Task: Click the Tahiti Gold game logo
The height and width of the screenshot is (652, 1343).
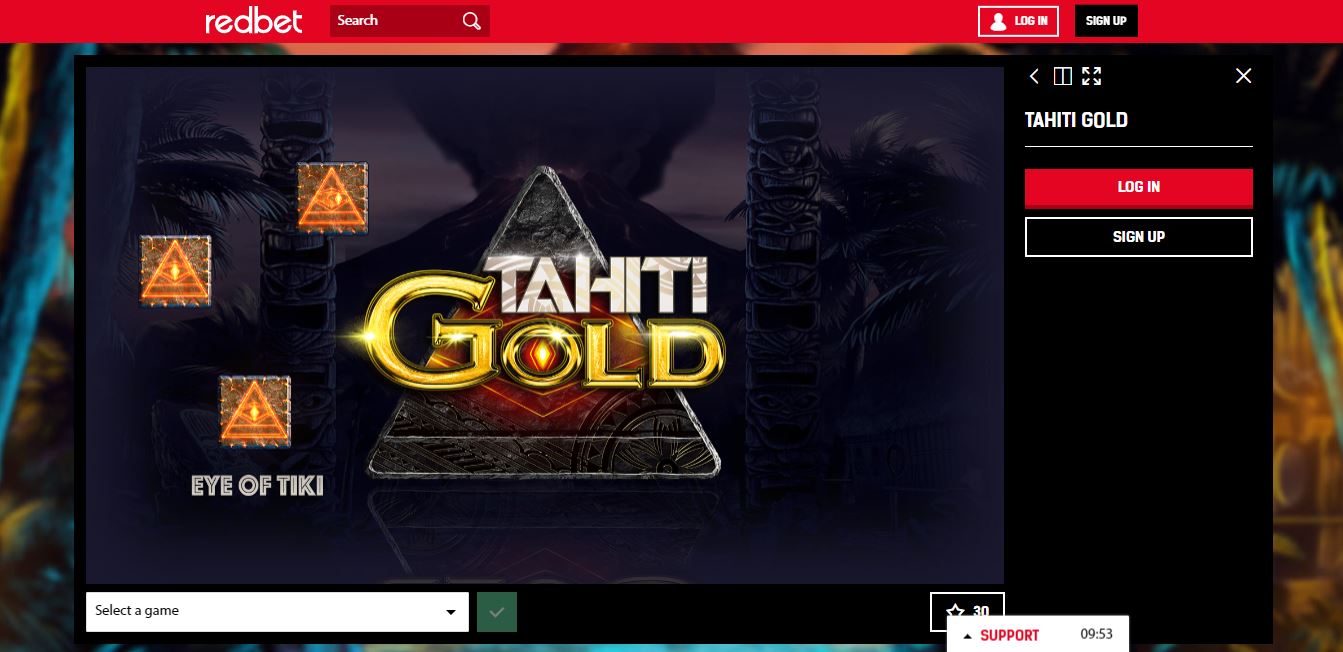Action: click(x=544, y=323)
